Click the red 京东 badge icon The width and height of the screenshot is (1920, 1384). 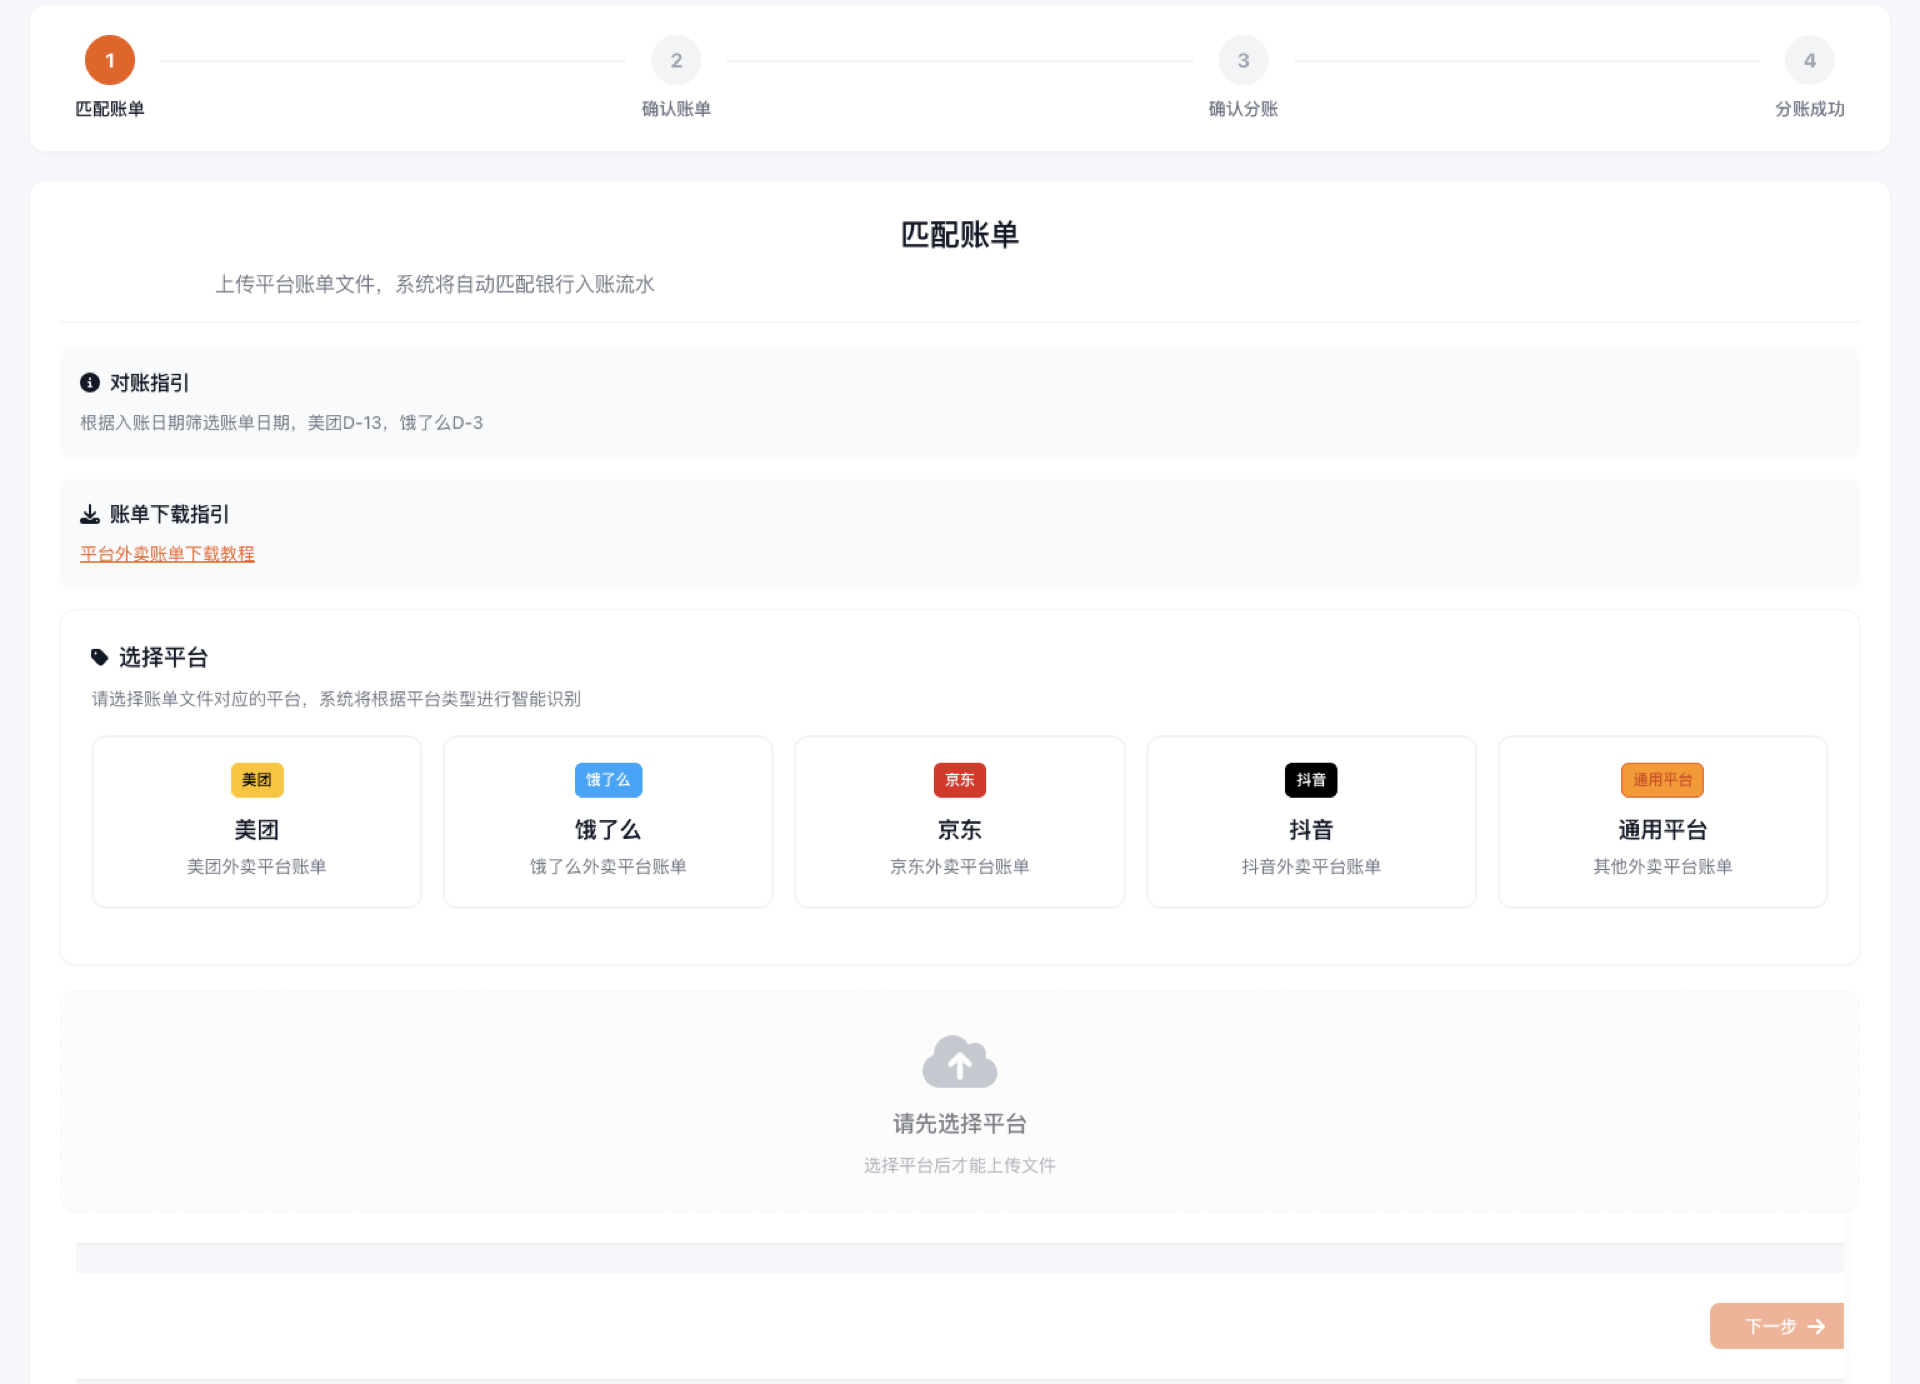pyautogui.click(x=959, y=780)
